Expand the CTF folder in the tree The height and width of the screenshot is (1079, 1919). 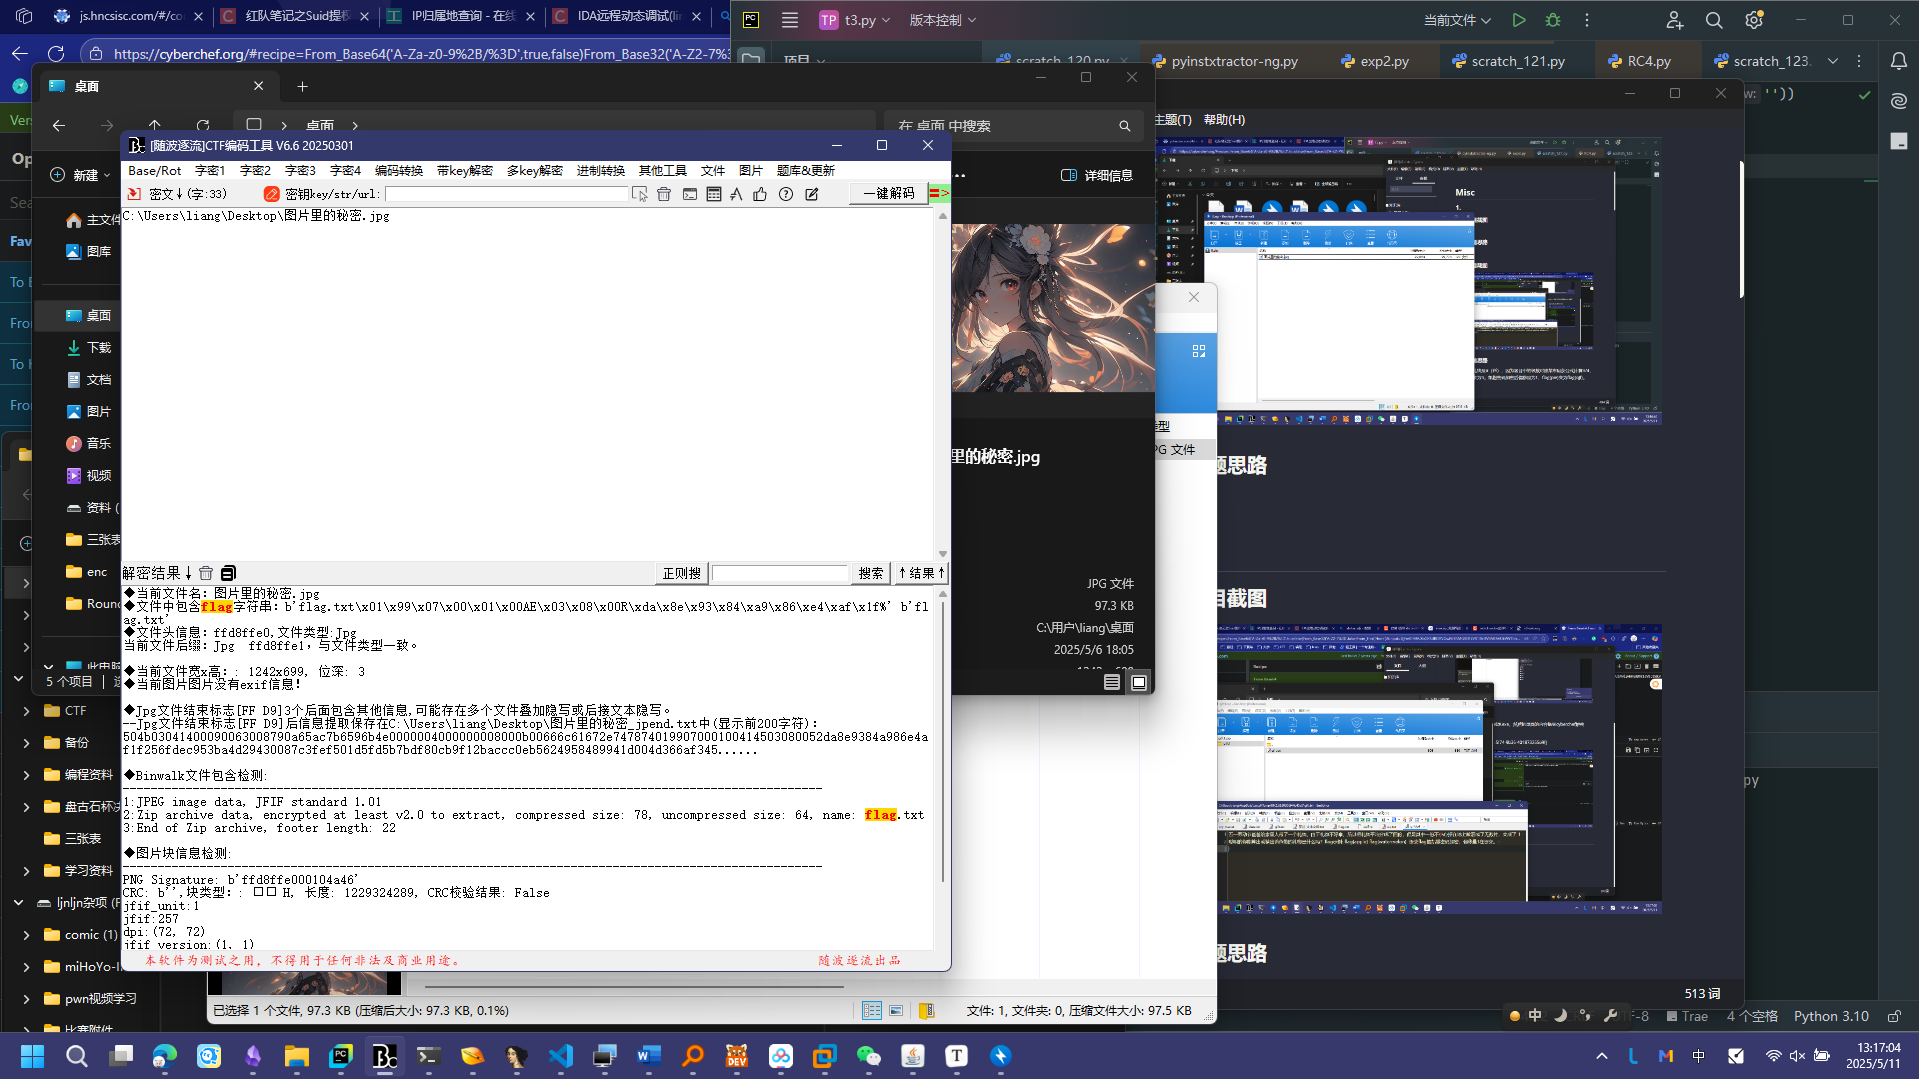26,711
